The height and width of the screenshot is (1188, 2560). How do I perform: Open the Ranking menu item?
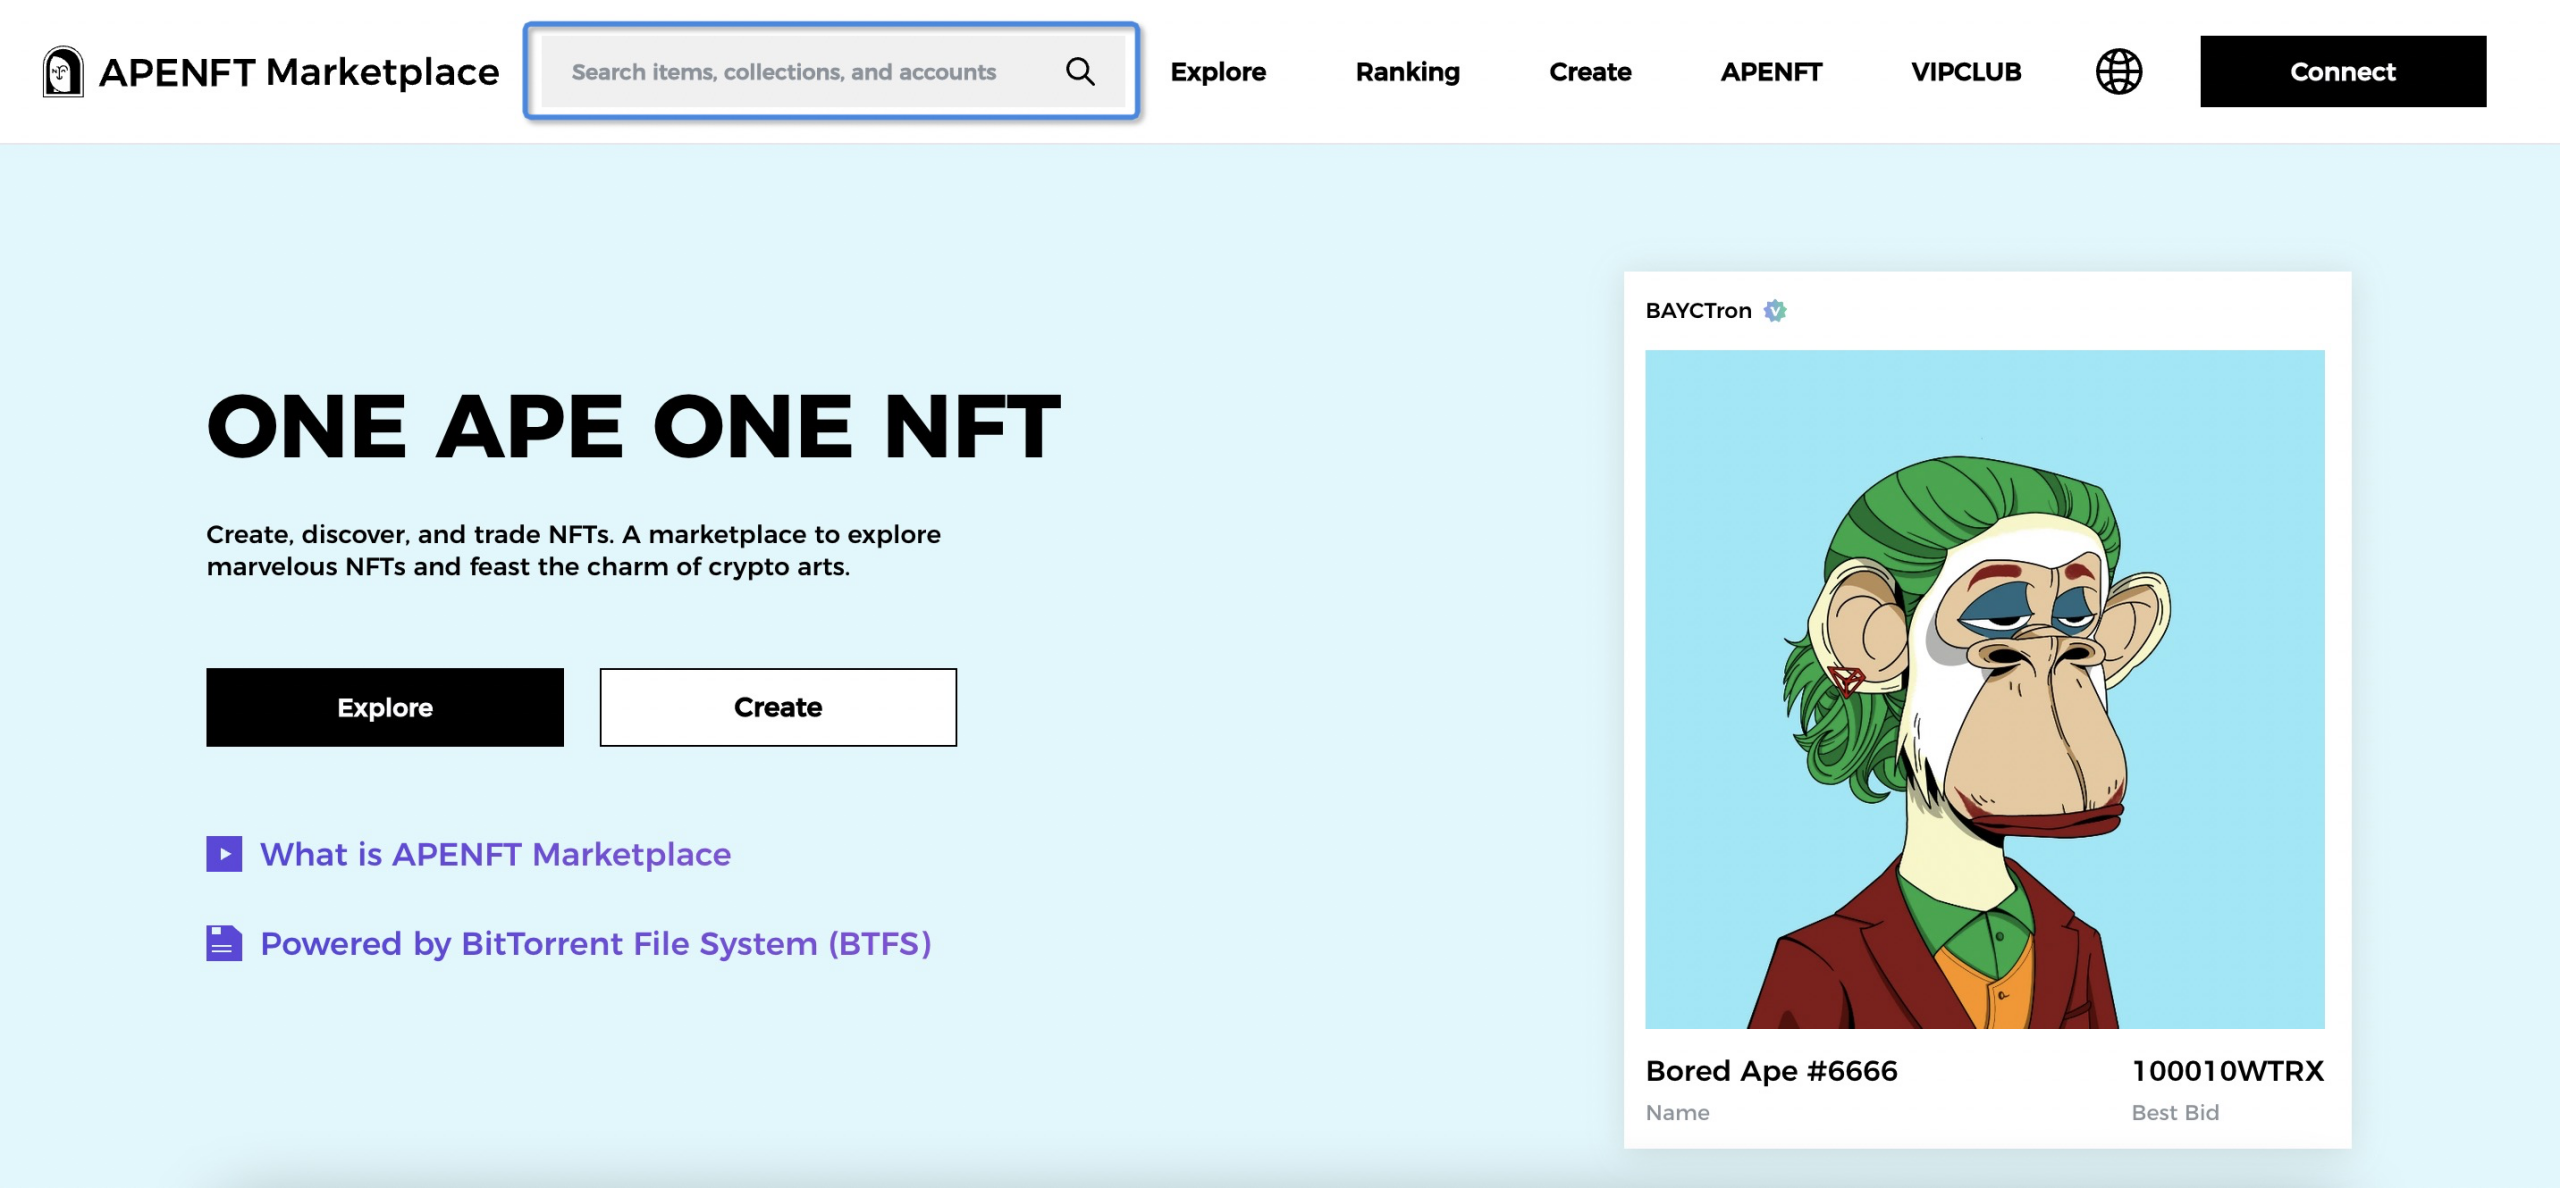coord(1407,72)
